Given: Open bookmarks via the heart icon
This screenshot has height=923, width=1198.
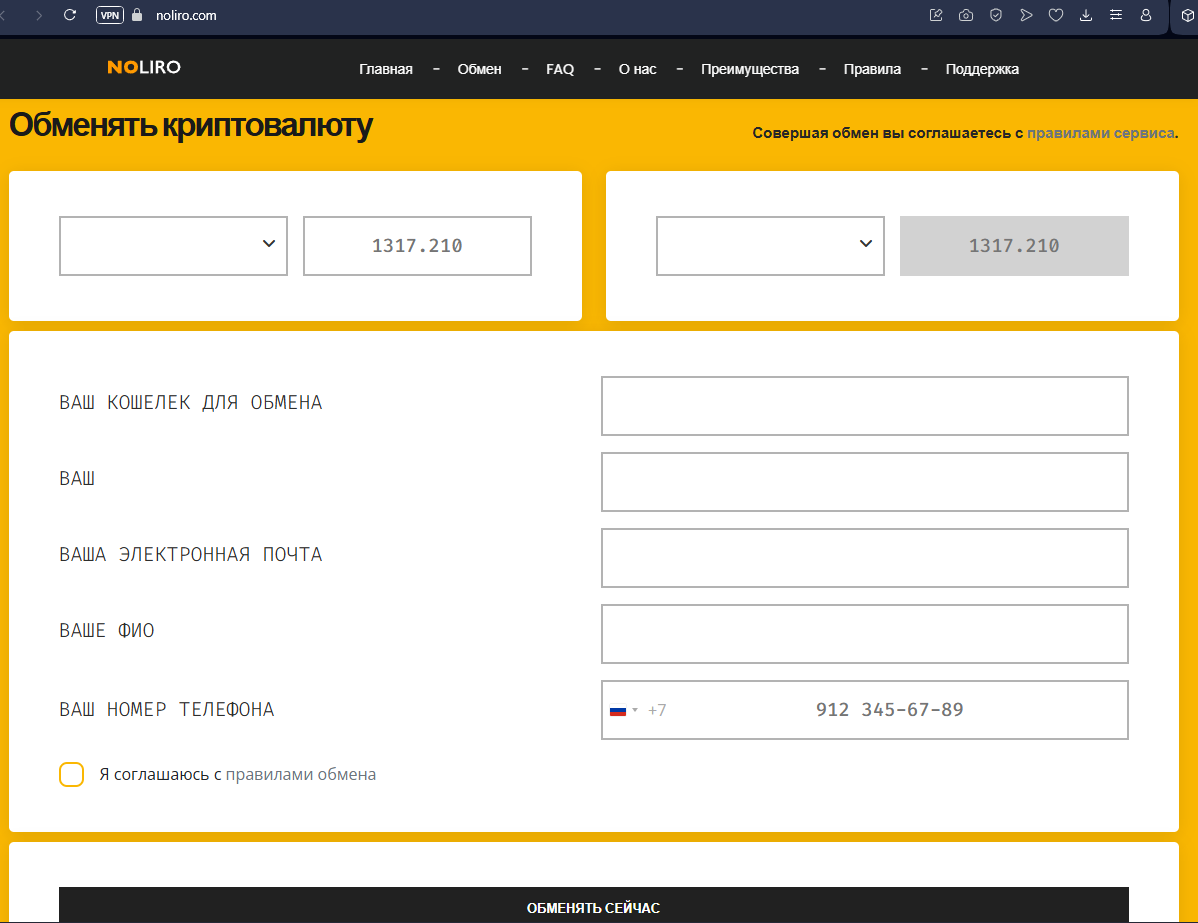Looking at the screenshot, I should (x=1056, y=15).
